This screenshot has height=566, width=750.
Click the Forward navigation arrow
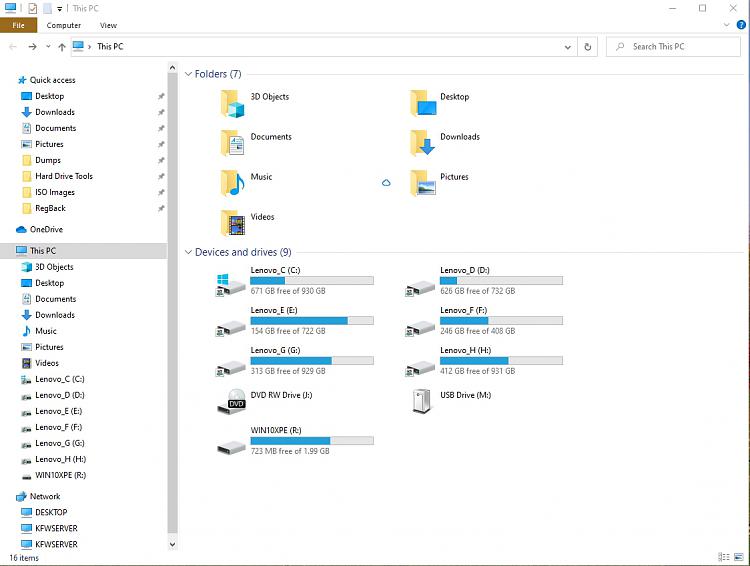coord(32,47)
